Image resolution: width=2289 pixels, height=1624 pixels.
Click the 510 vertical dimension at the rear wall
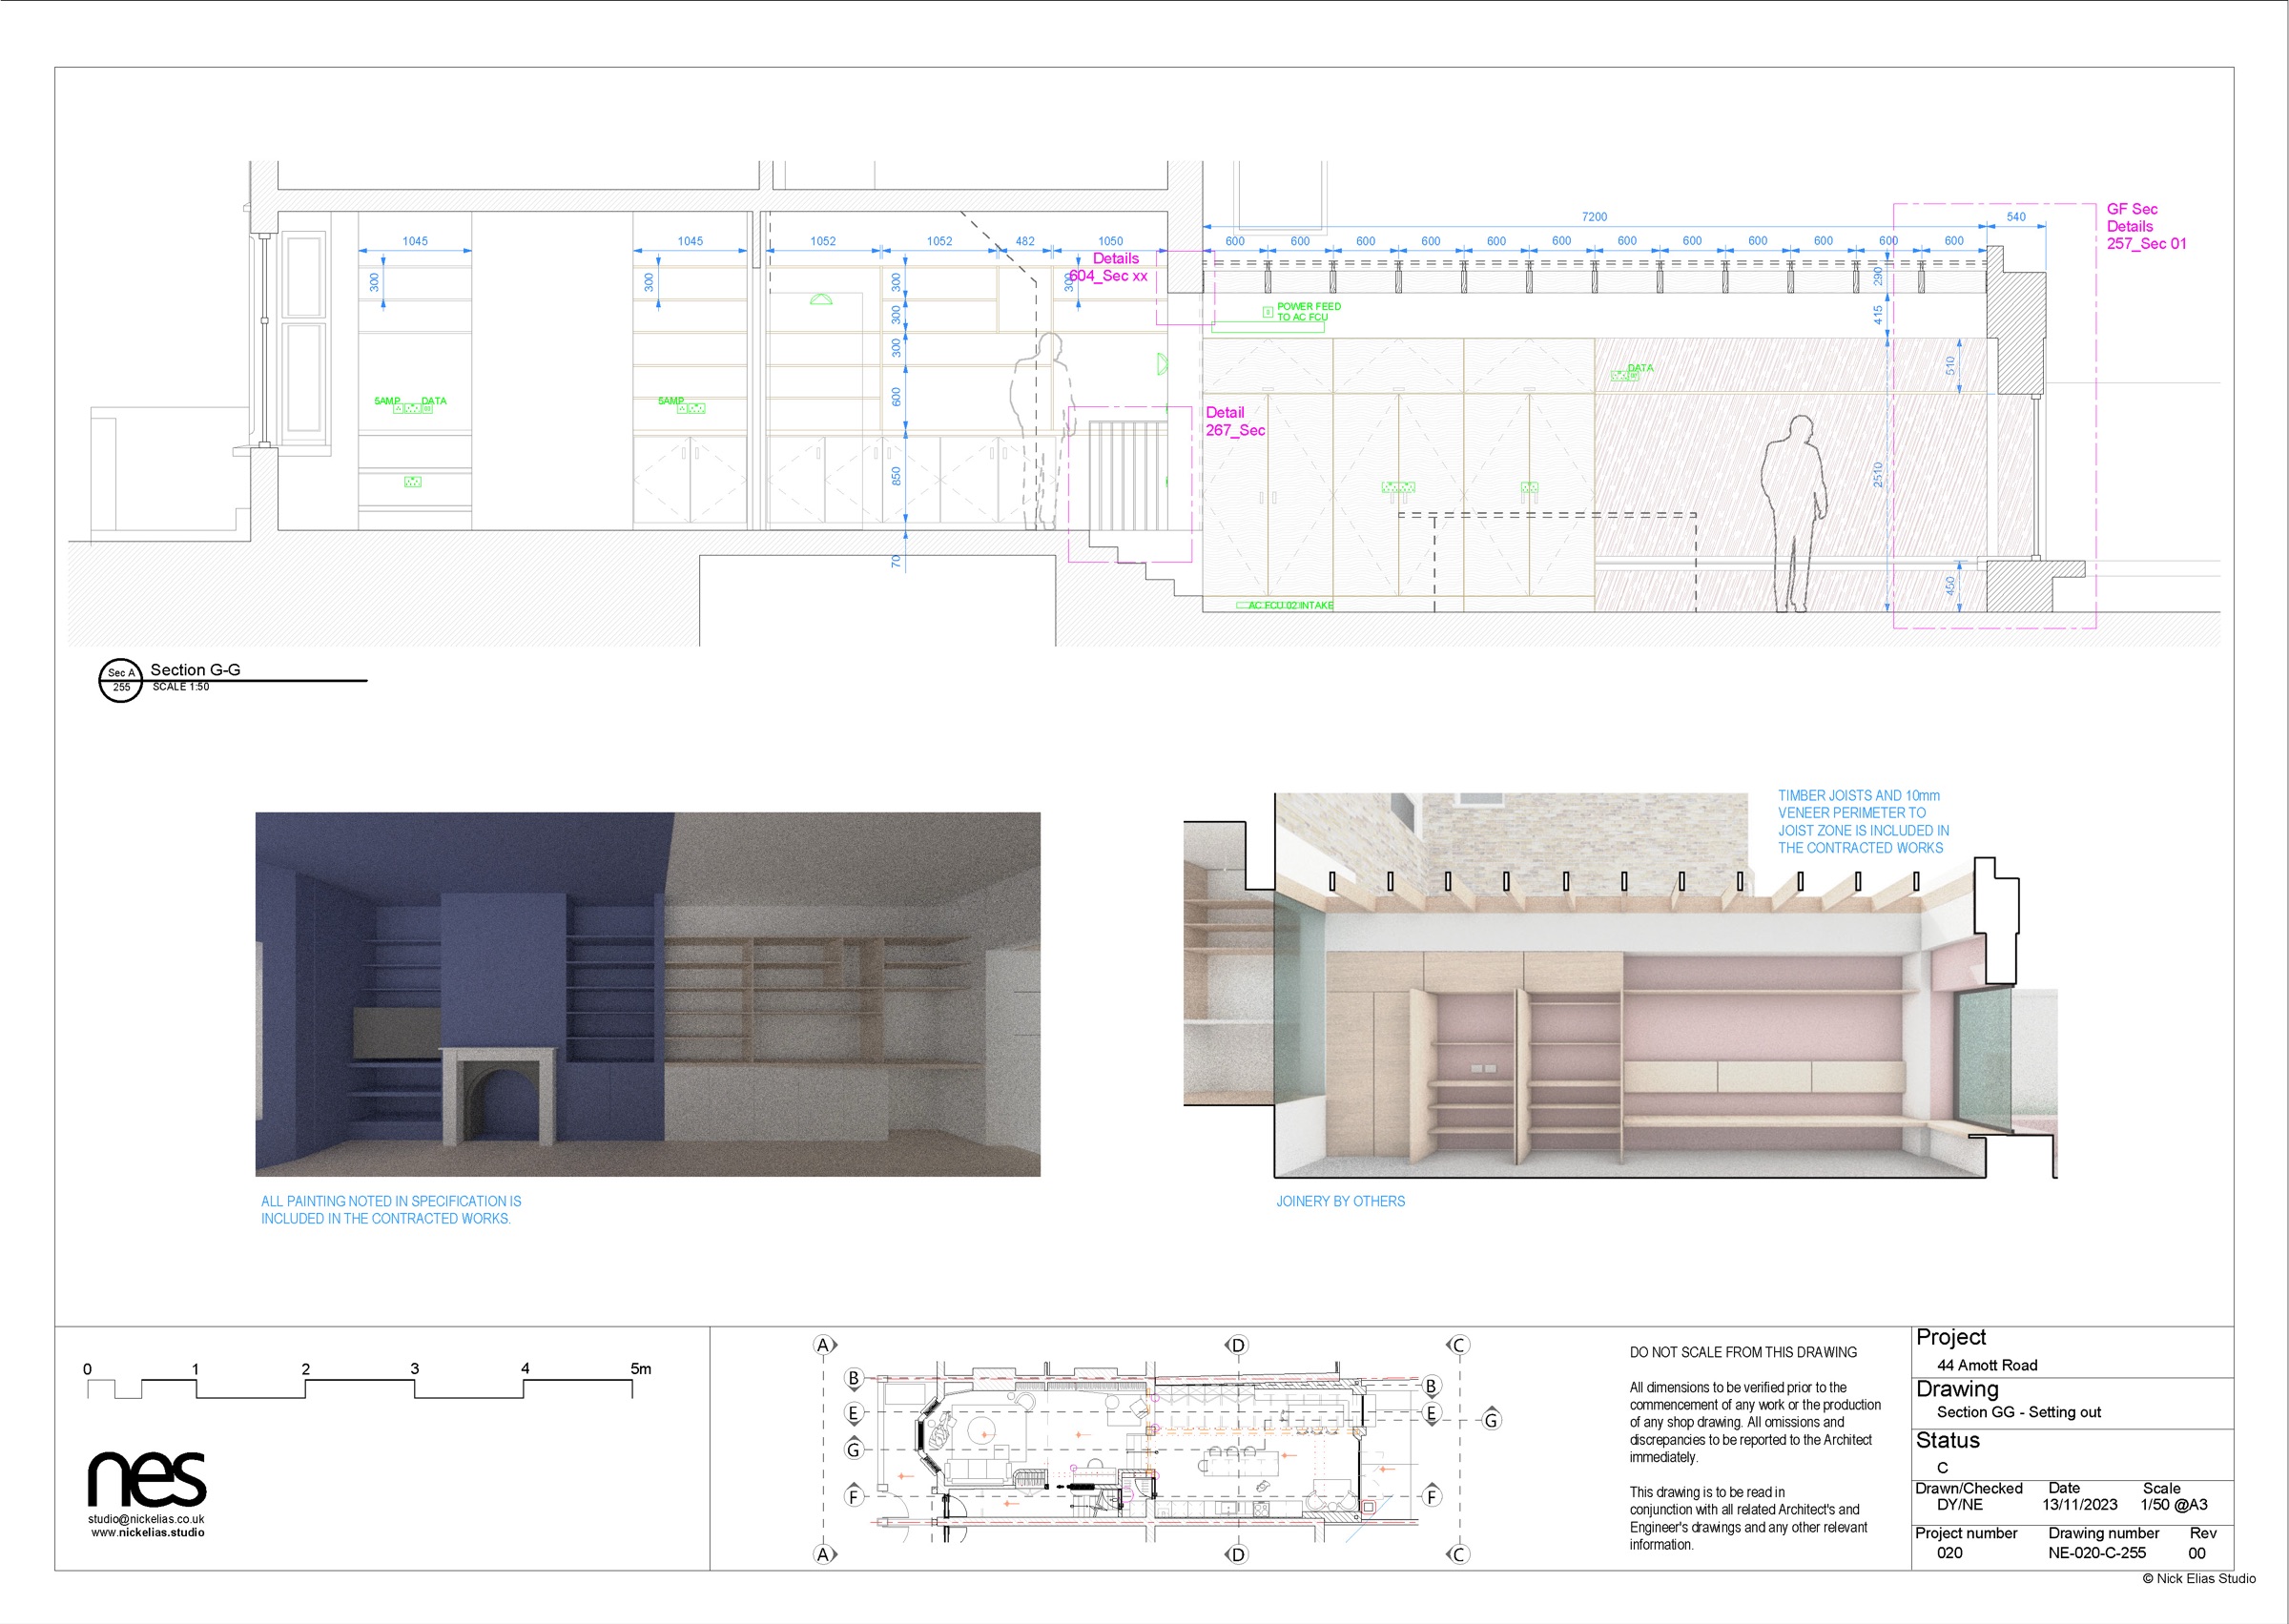pos(1949,366)
